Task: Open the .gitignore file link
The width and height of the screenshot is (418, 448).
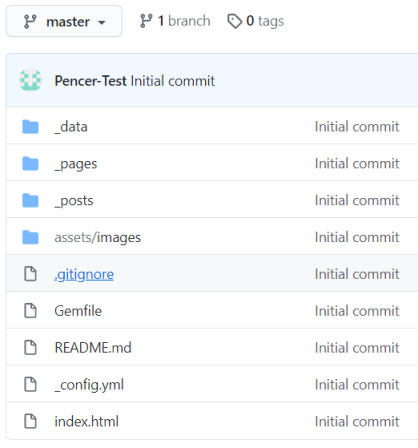Action: point(84,274)
